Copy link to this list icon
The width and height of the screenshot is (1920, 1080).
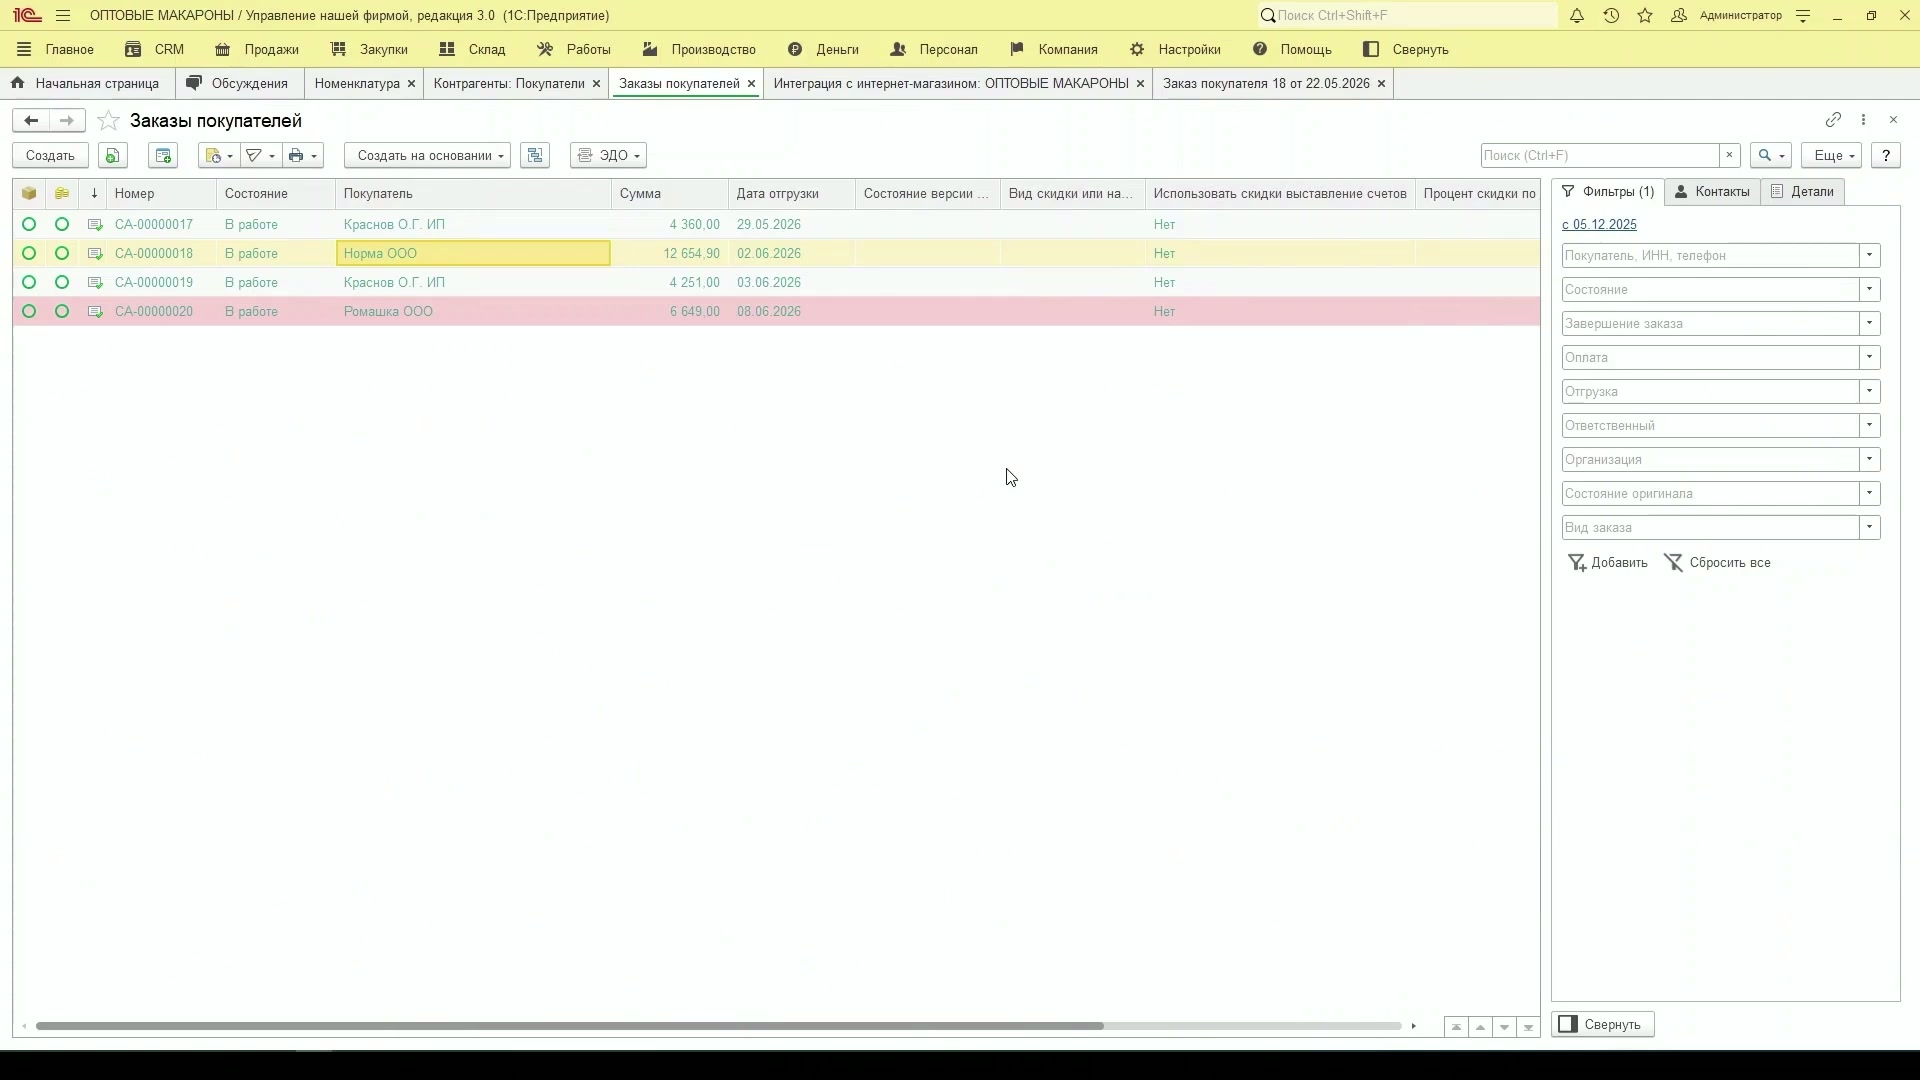coord(1833,120)
